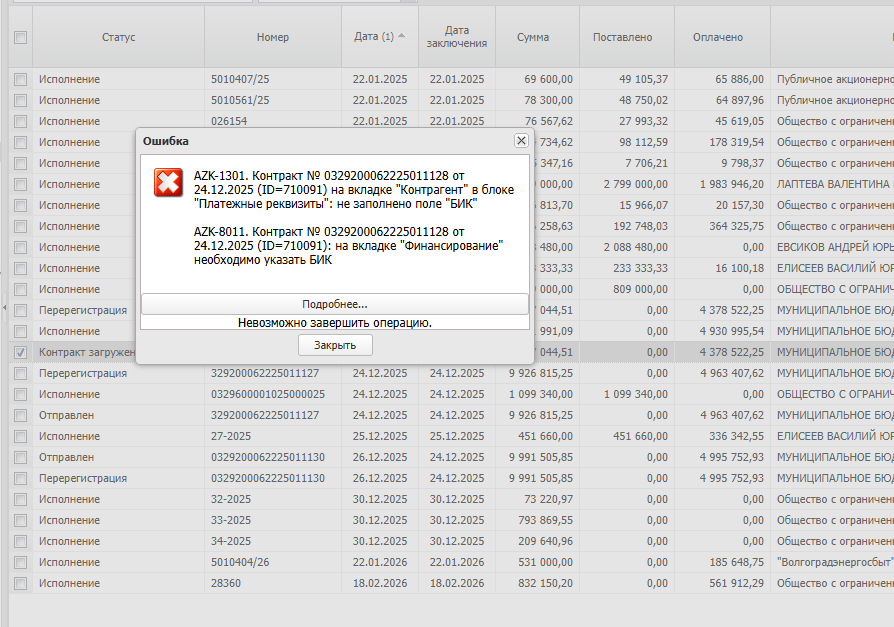Viewport: 894px width, 627px height.
Task: Sort the table by the Статус column
Action: coord(119,37)
